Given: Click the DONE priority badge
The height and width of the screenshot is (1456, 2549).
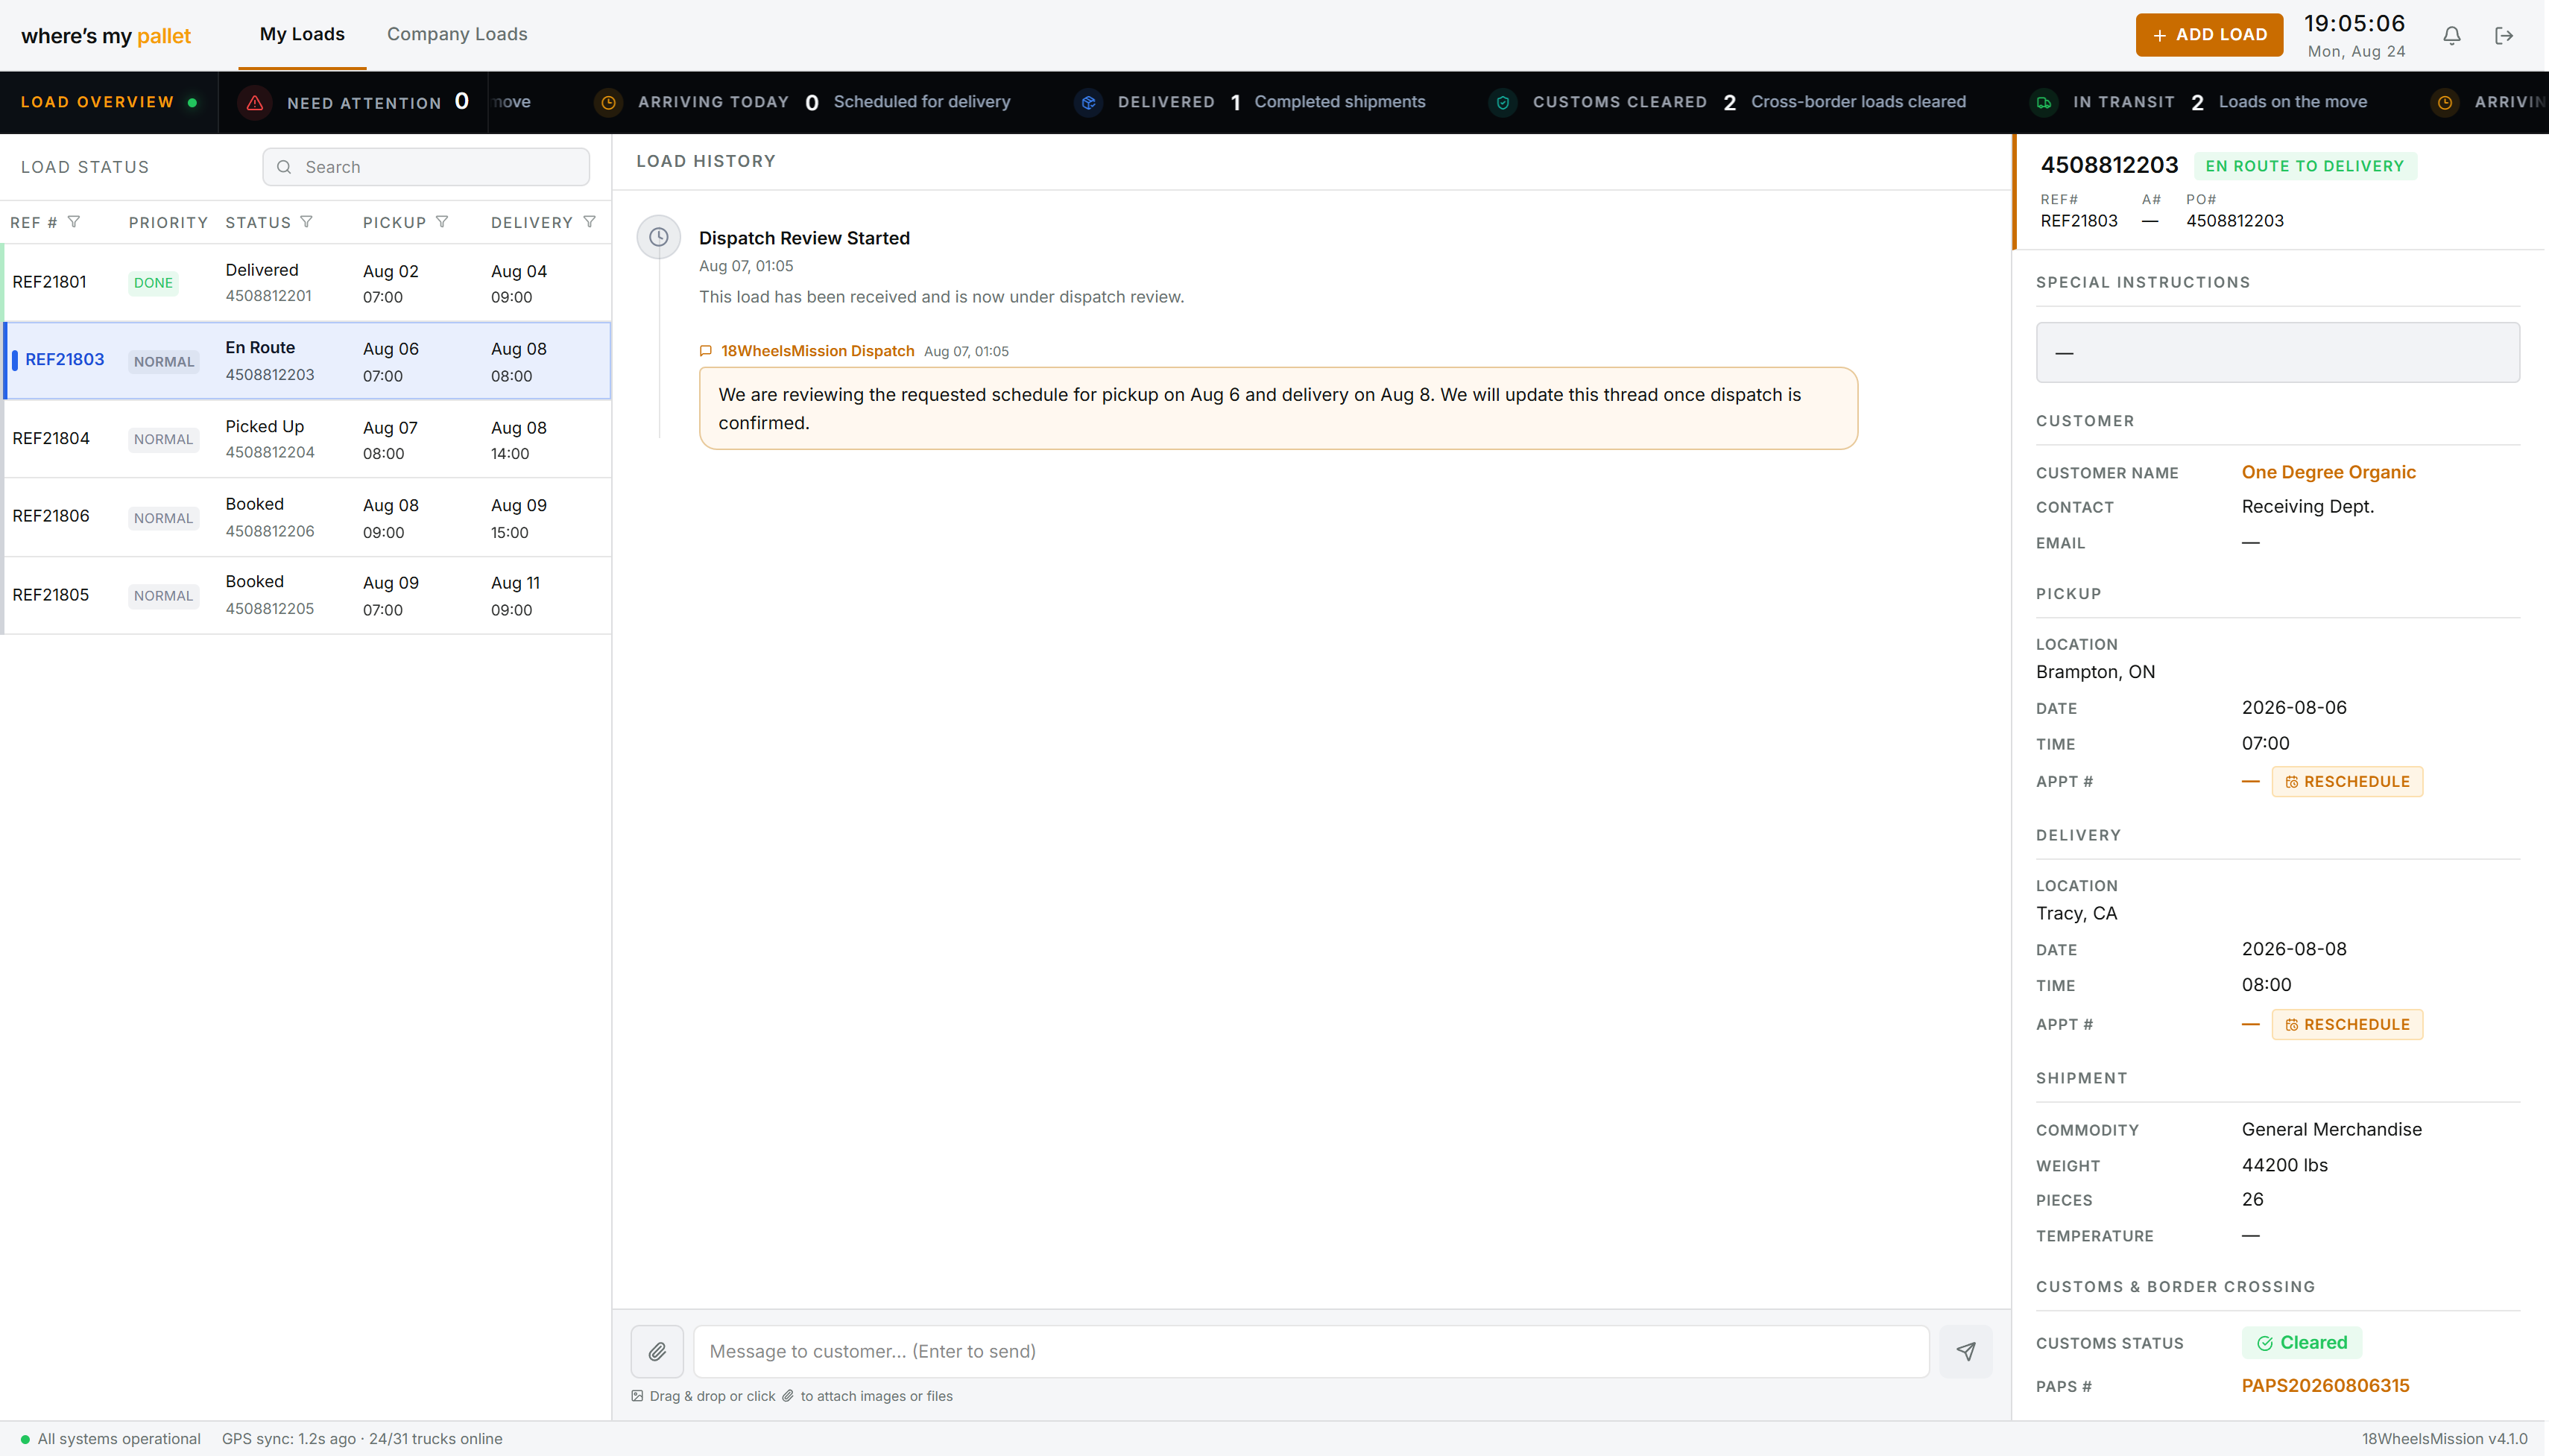Looking at the screenshot, I should coord(153,283).
